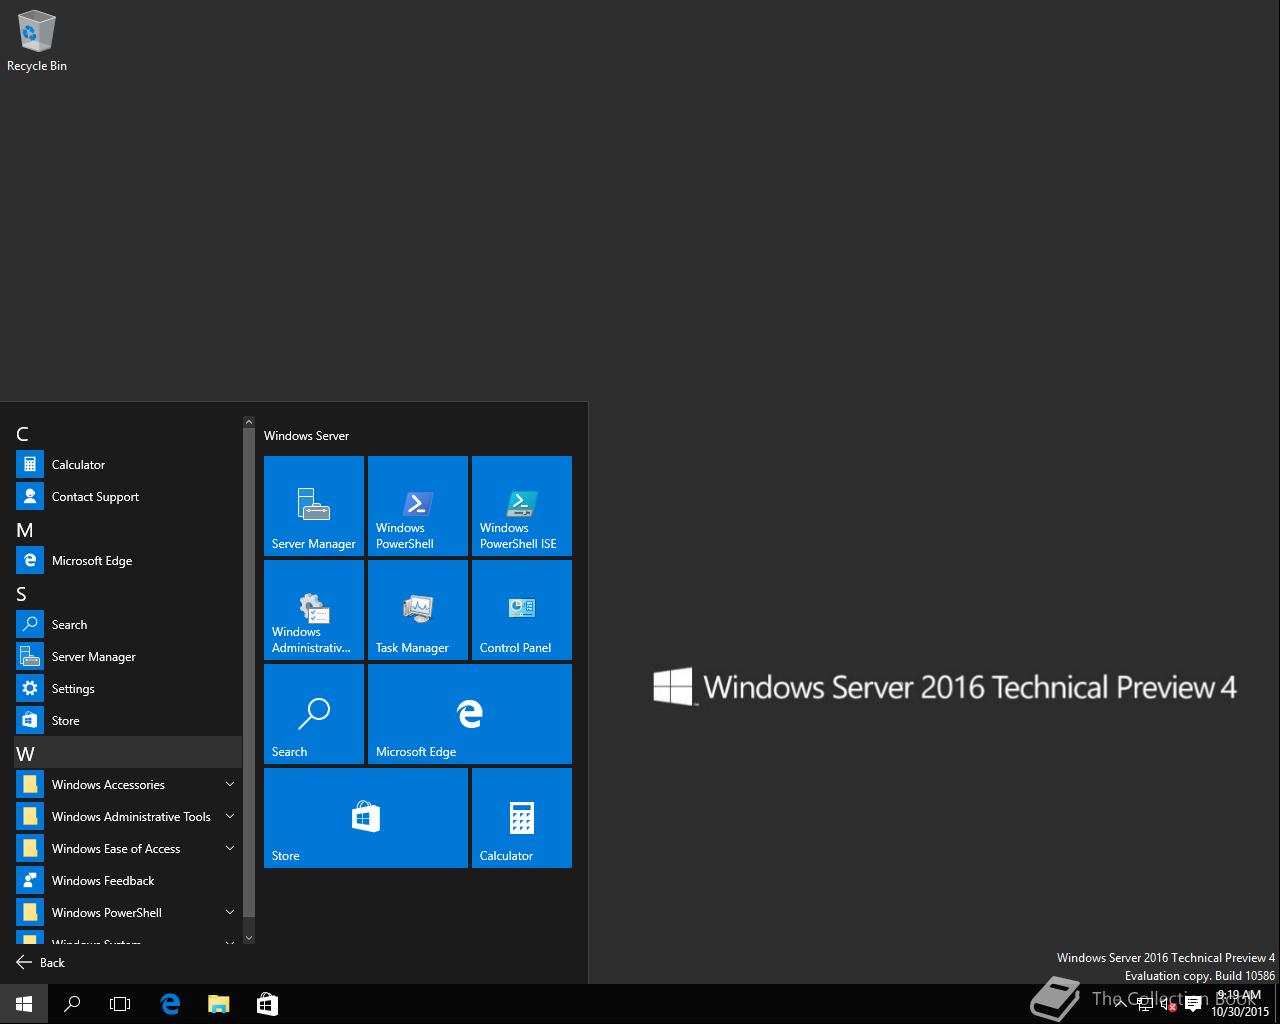Open Windows Feedback in the apps list
Viewport: 1280px width, 1024px height.
[x=128, y=881]
